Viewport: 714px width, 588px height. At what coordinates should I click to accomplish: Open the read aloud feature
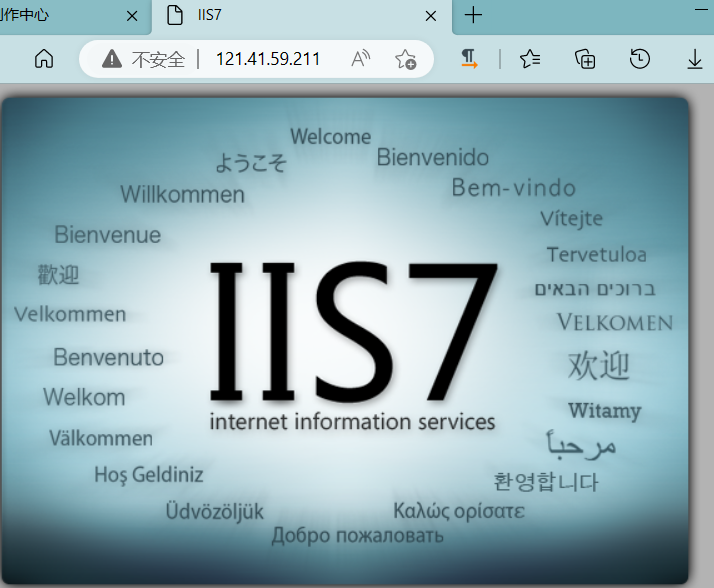[x=361, y=59]
